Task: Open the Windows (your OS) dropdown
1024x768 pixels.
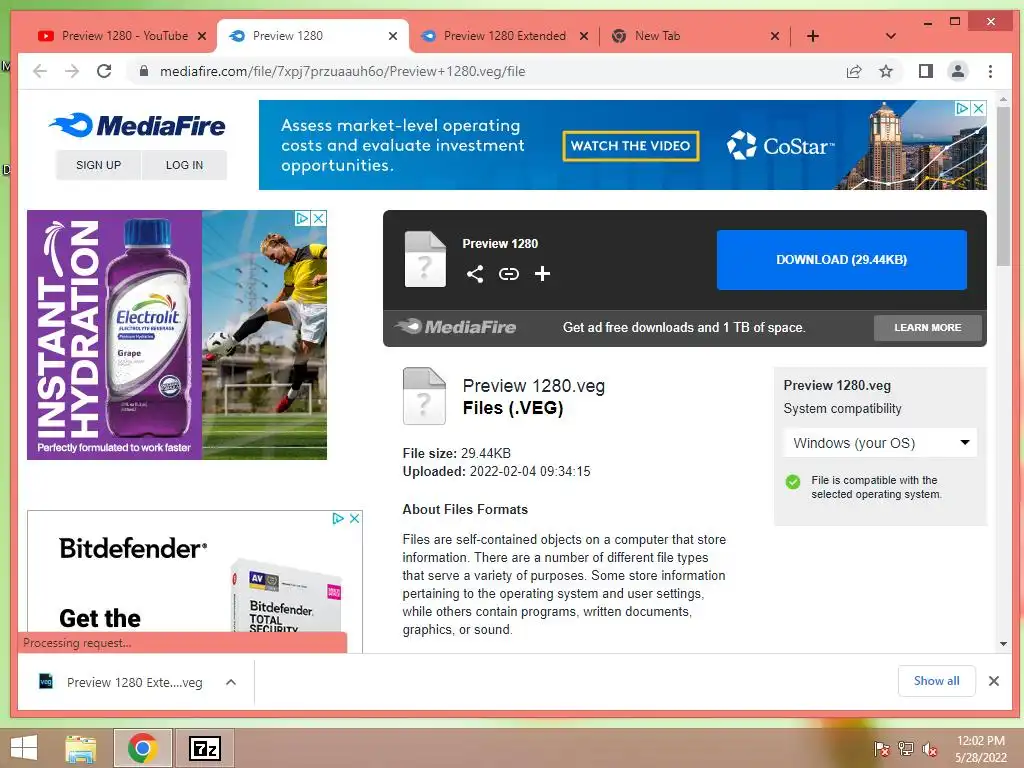Action: pyautogui.click(x=880, y=443)
